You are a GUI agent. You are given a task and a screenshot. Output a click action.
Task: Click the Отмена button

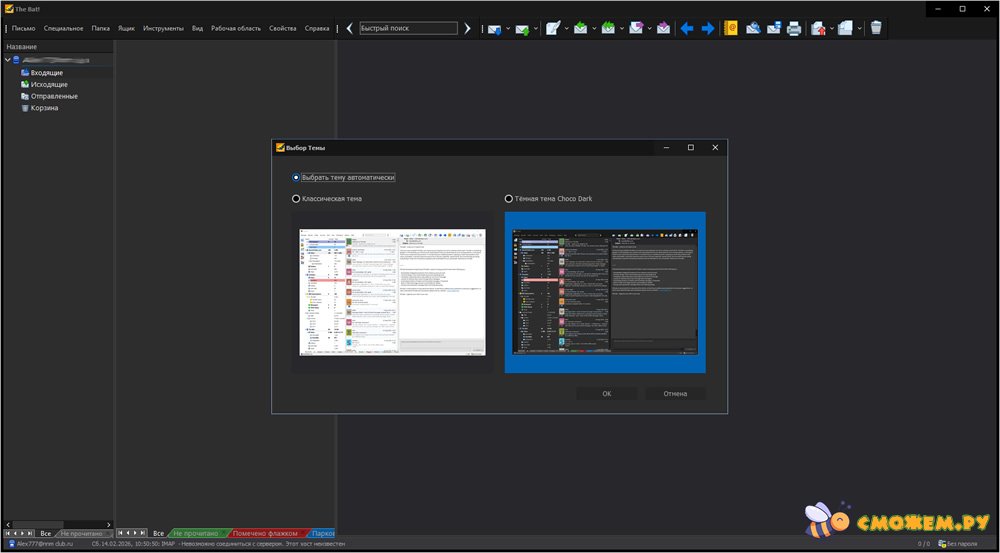point(675,394)
